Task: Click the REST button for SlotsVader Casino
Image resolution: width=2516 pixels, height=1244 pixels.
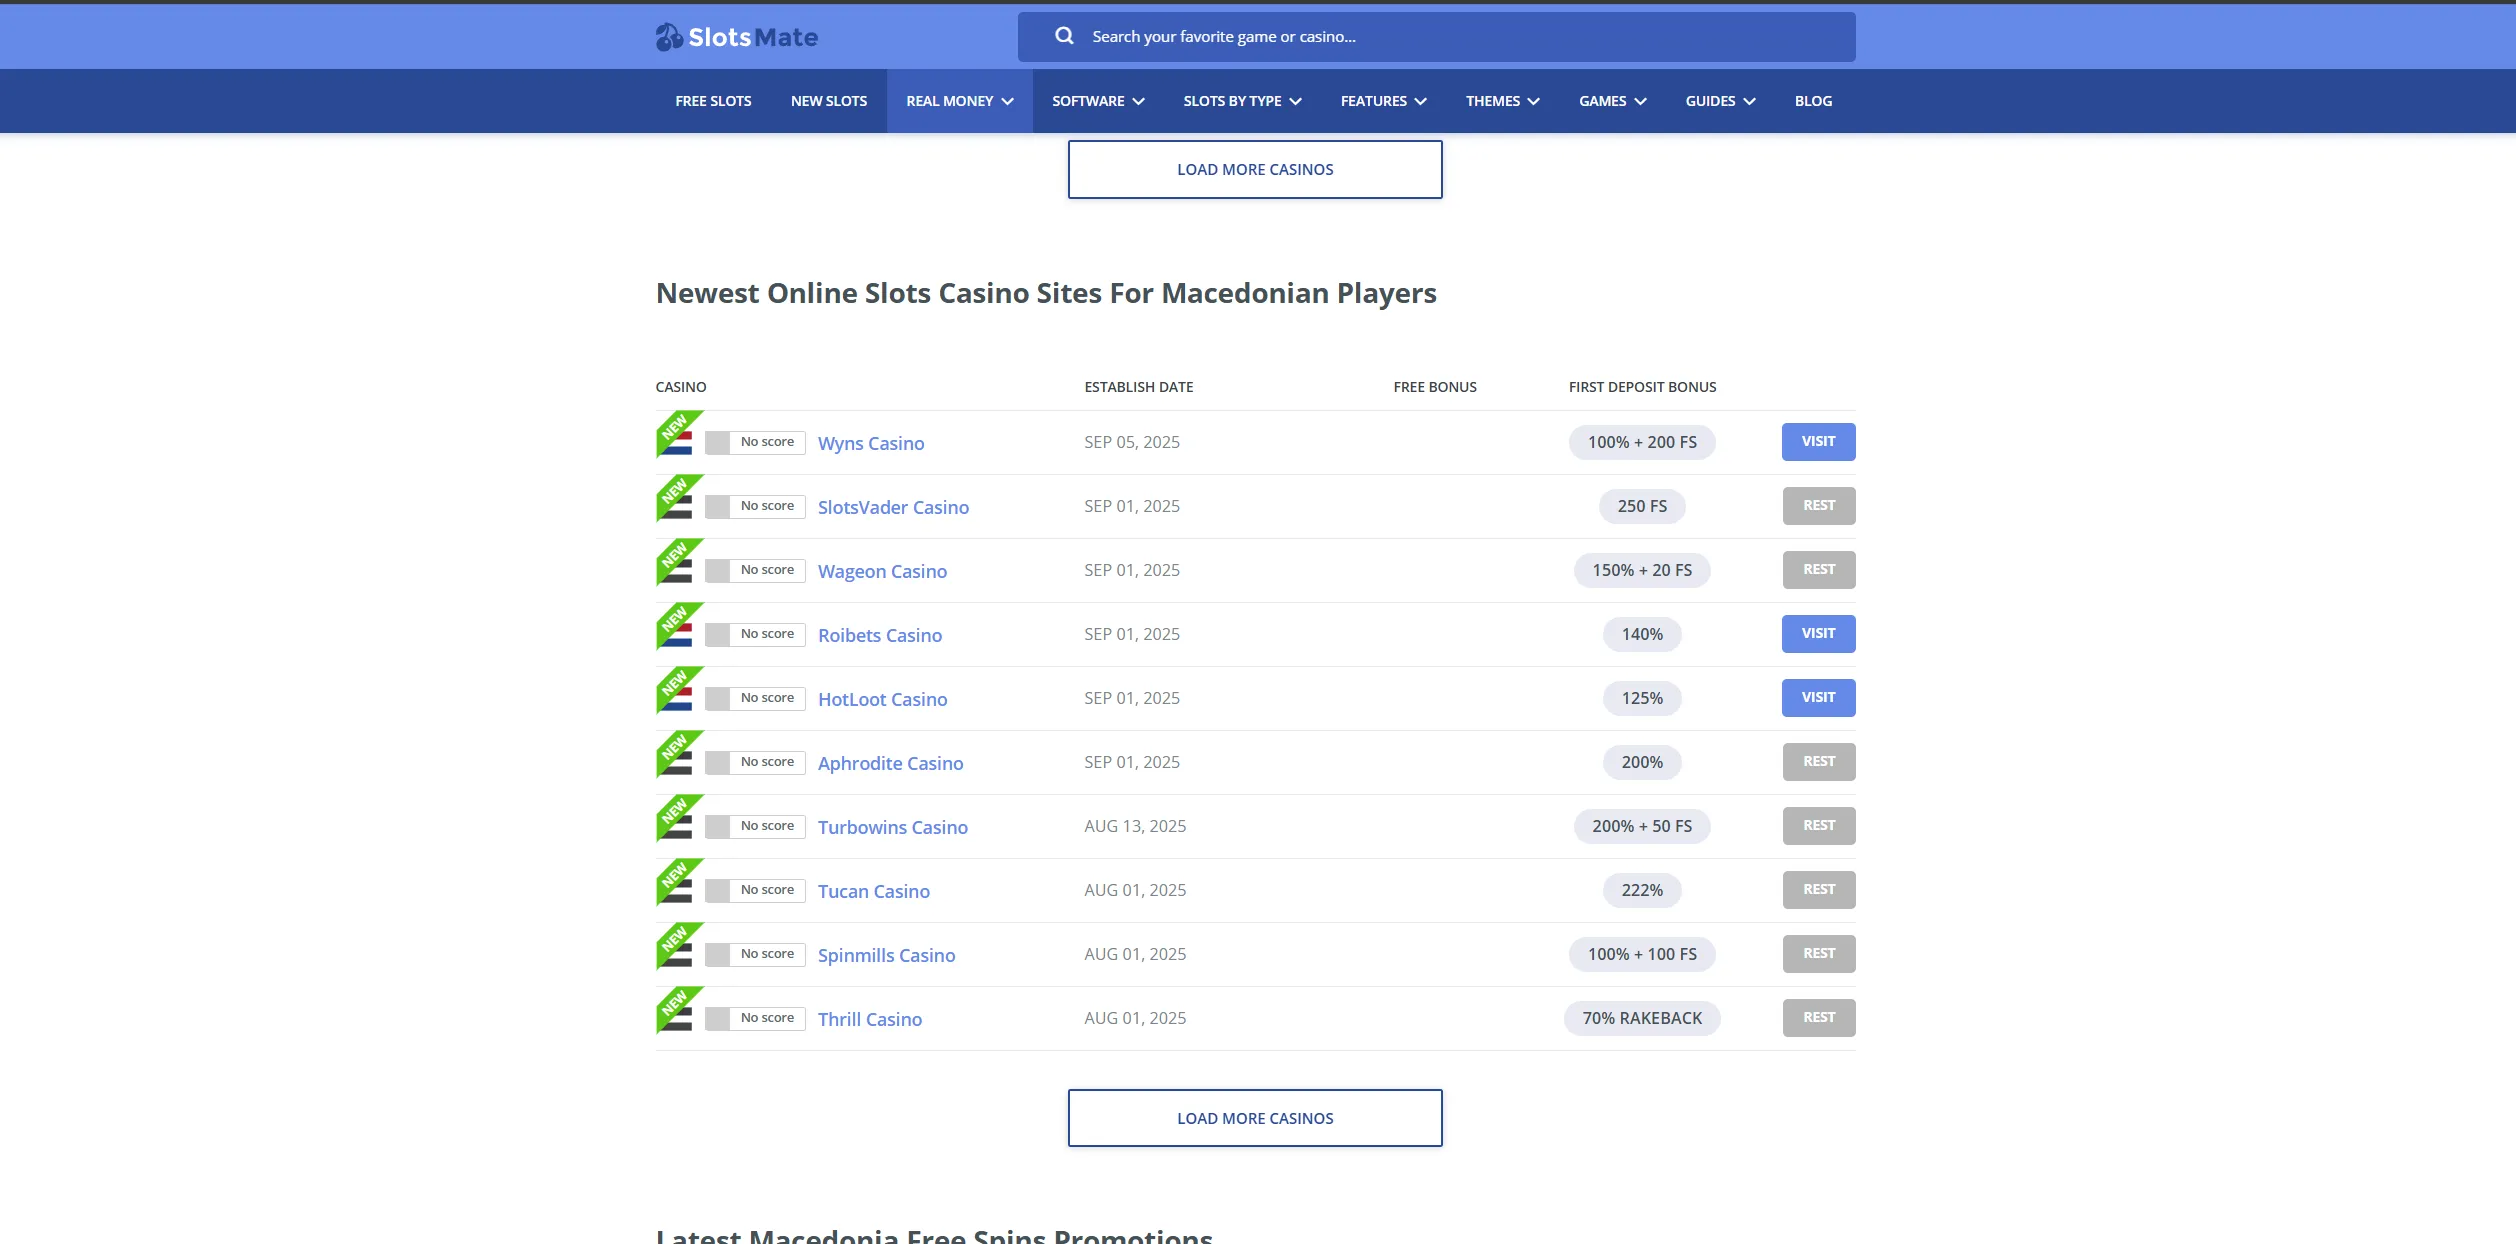Action: (1819, 506)
